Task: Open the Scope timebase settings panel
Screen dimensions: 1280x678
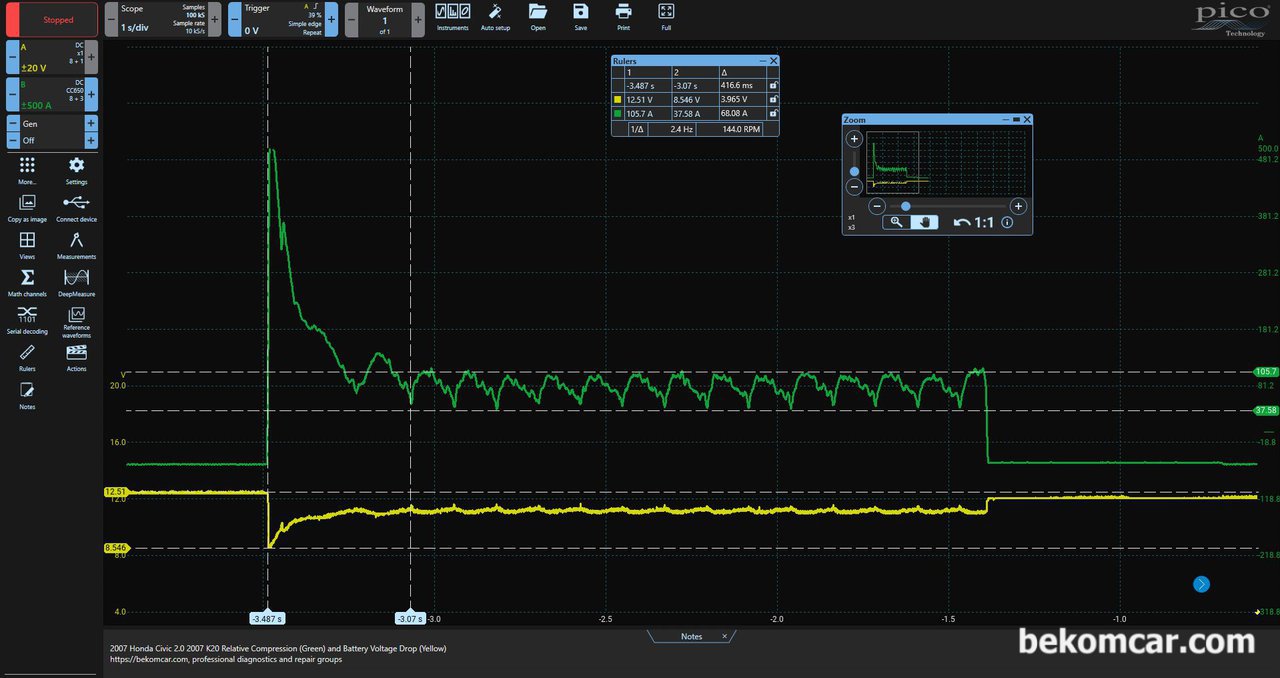Action: 163,19
